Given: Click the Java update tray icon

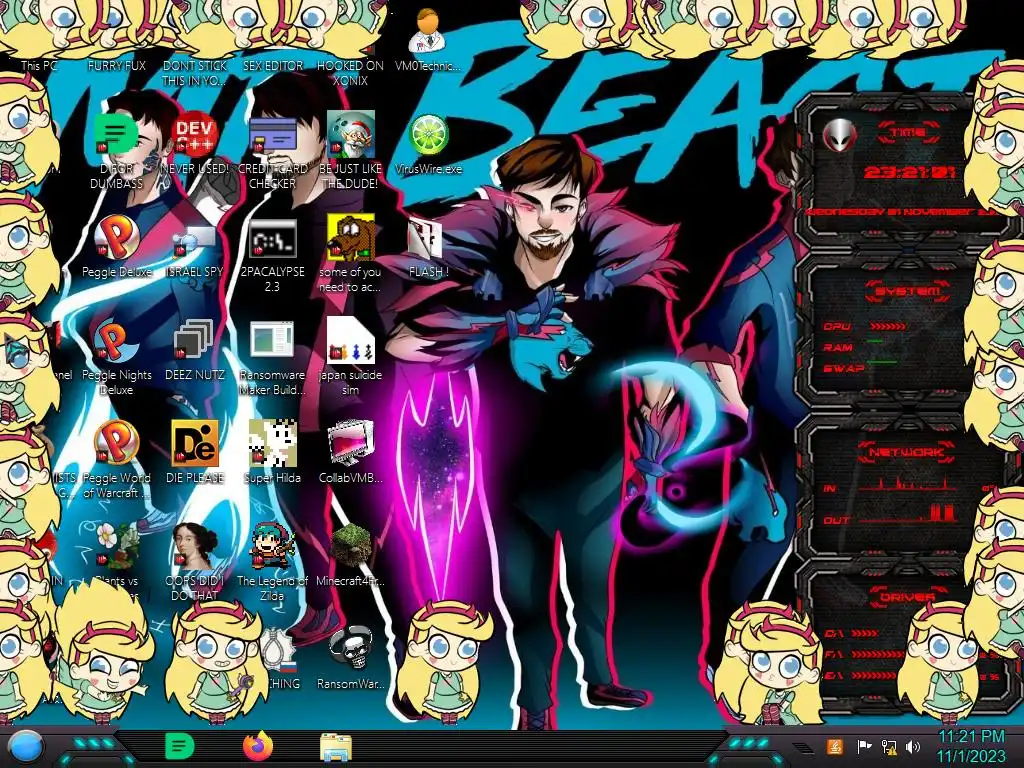Looking at the screenshot, I should tap(835, 746).
